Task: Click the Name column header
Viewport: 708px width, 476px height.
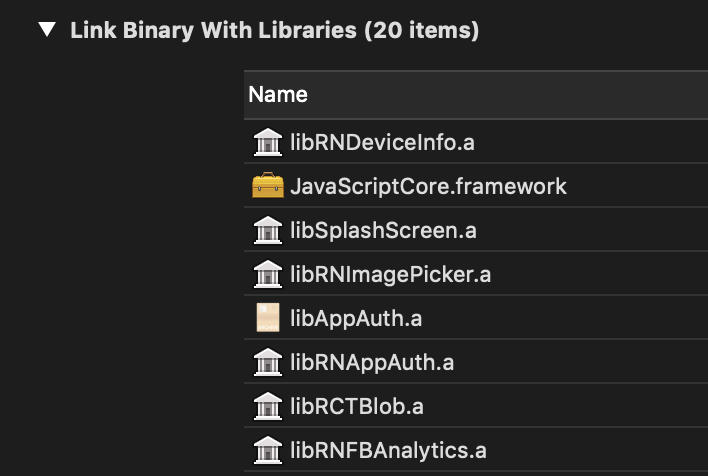Action: (476, 95)
